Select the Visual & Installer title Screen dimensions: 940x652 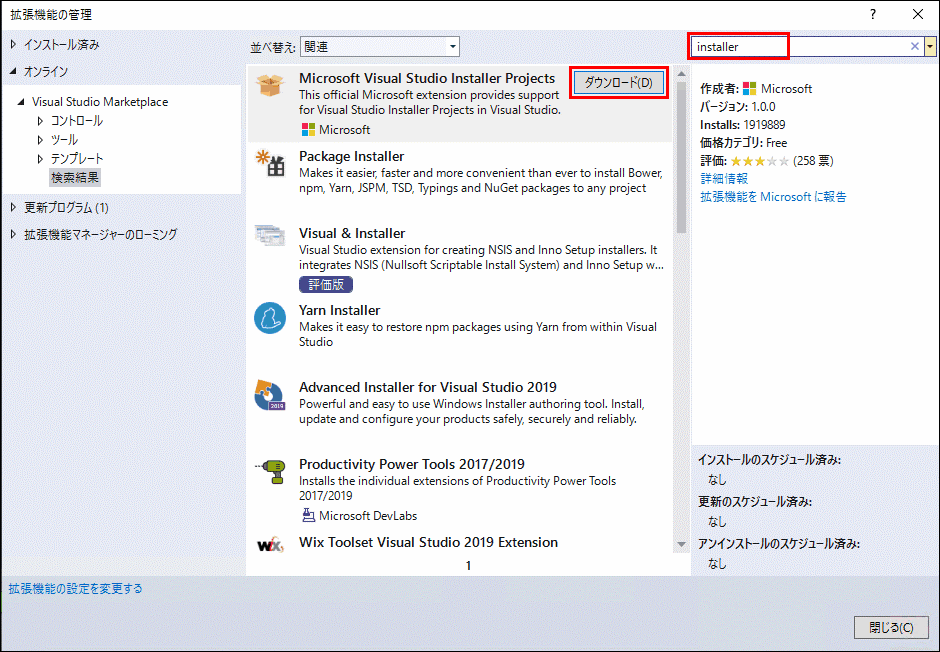pyautogui.click(x=352, y=233)
